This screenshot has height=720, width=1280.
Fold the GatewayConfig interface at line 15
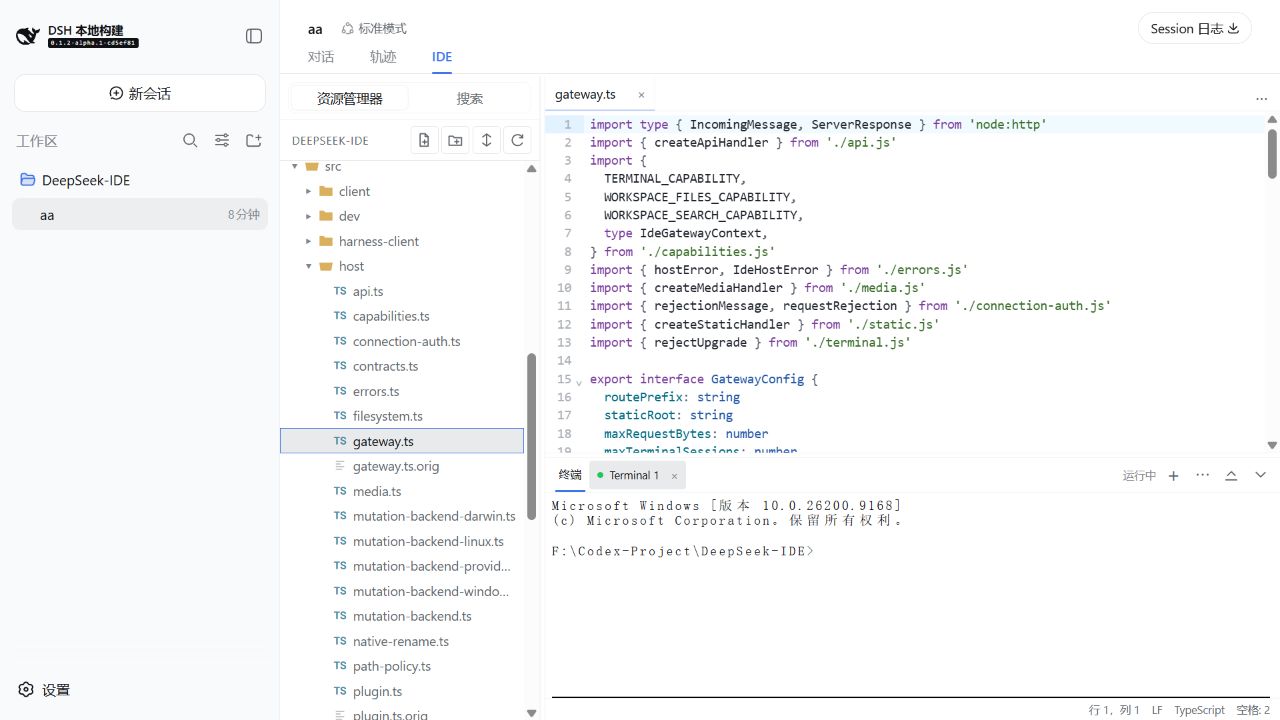click(579, 381)
